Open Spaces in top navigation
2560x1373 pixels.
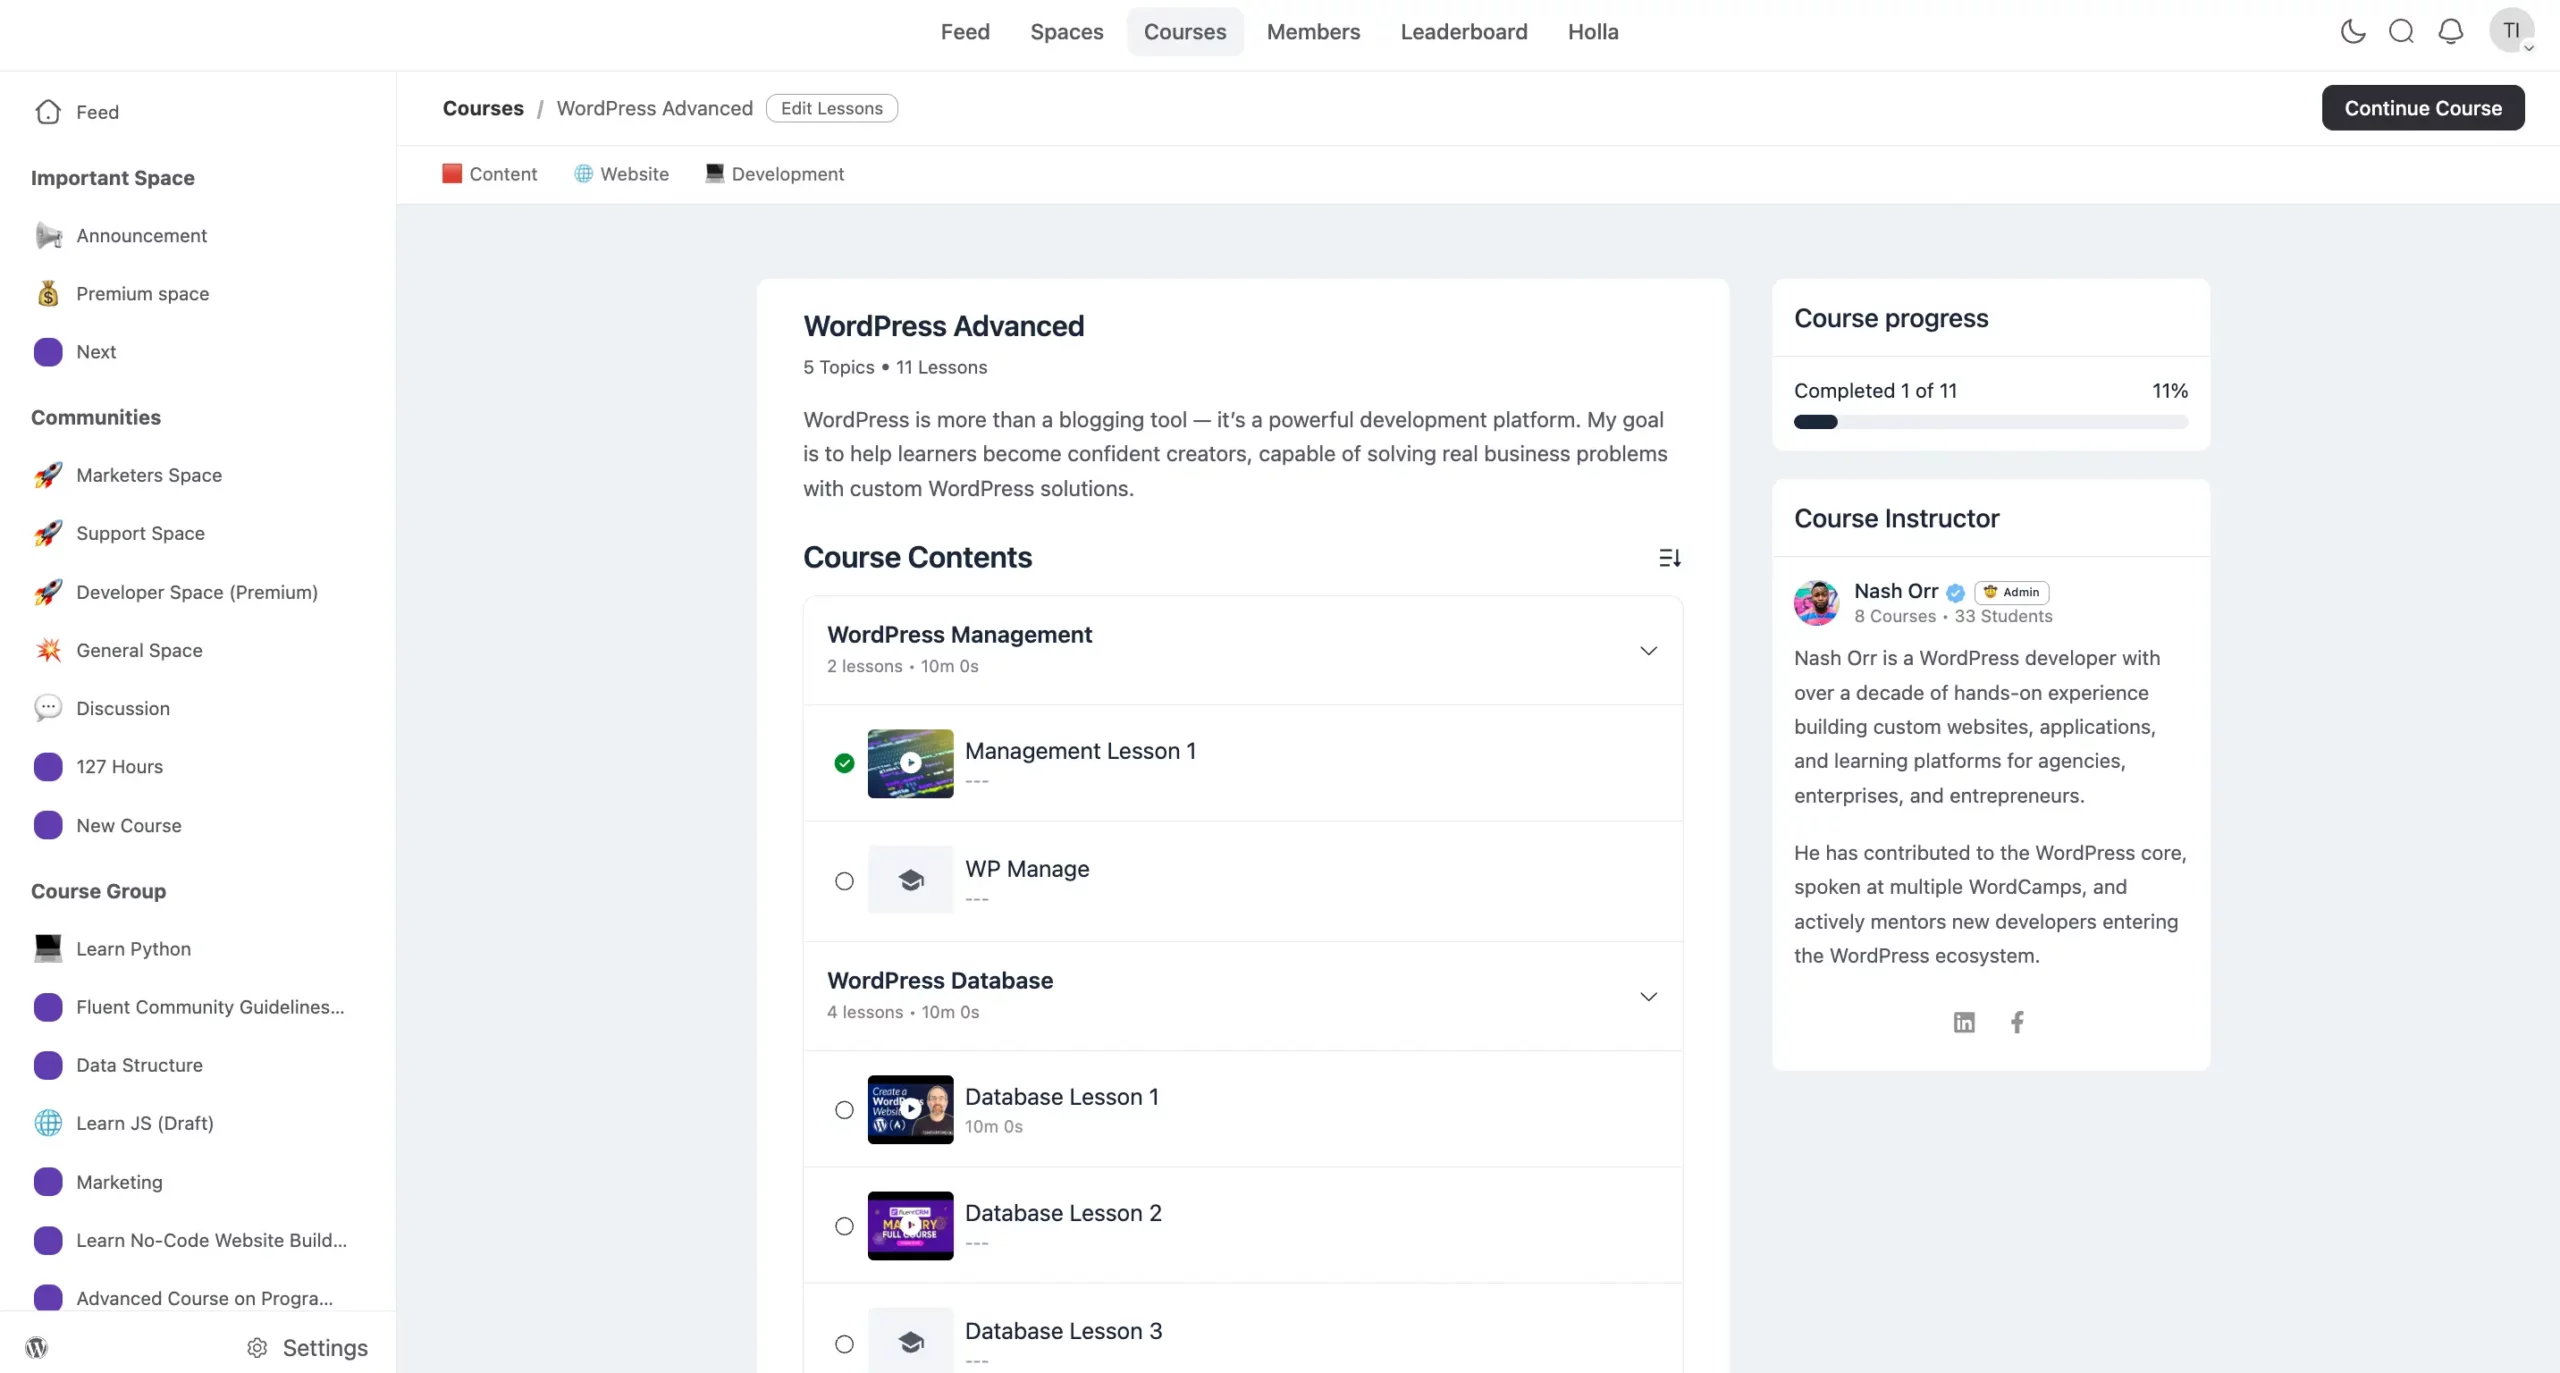click(x=1066, y=31)
